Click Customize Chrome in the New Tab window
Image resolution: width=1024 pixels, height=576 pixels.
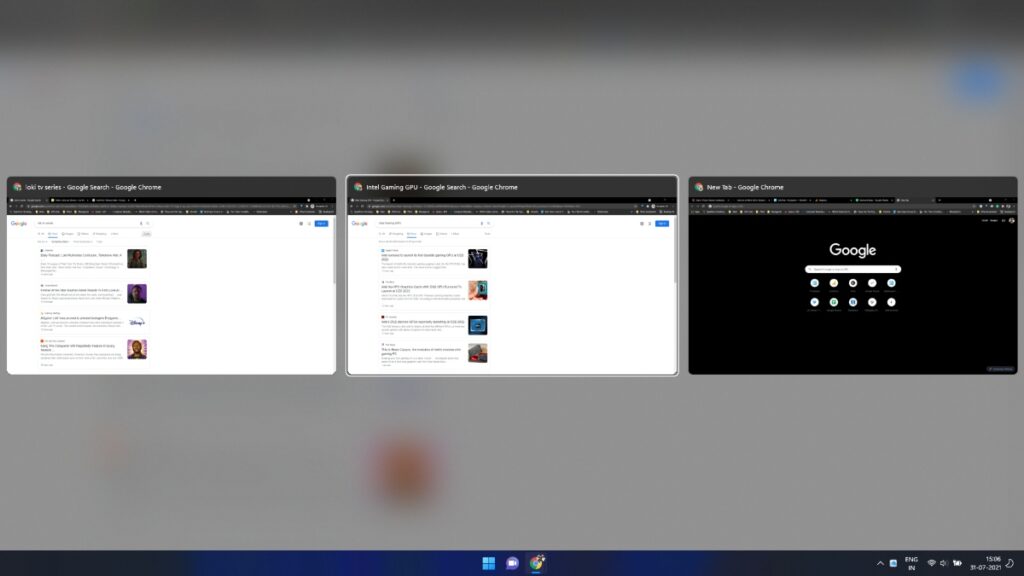click(999, 368)
